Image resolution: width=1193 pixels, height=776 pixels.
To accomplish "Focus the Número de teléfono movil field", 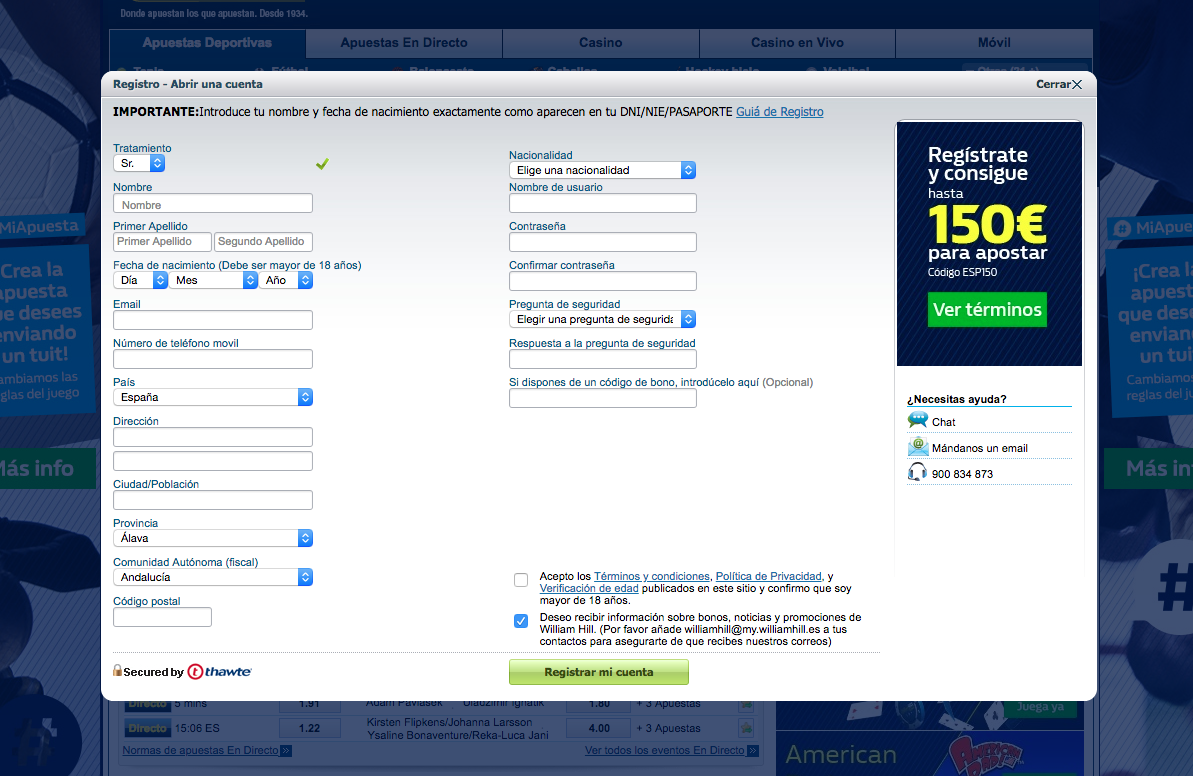I will (x=213, y=359).
